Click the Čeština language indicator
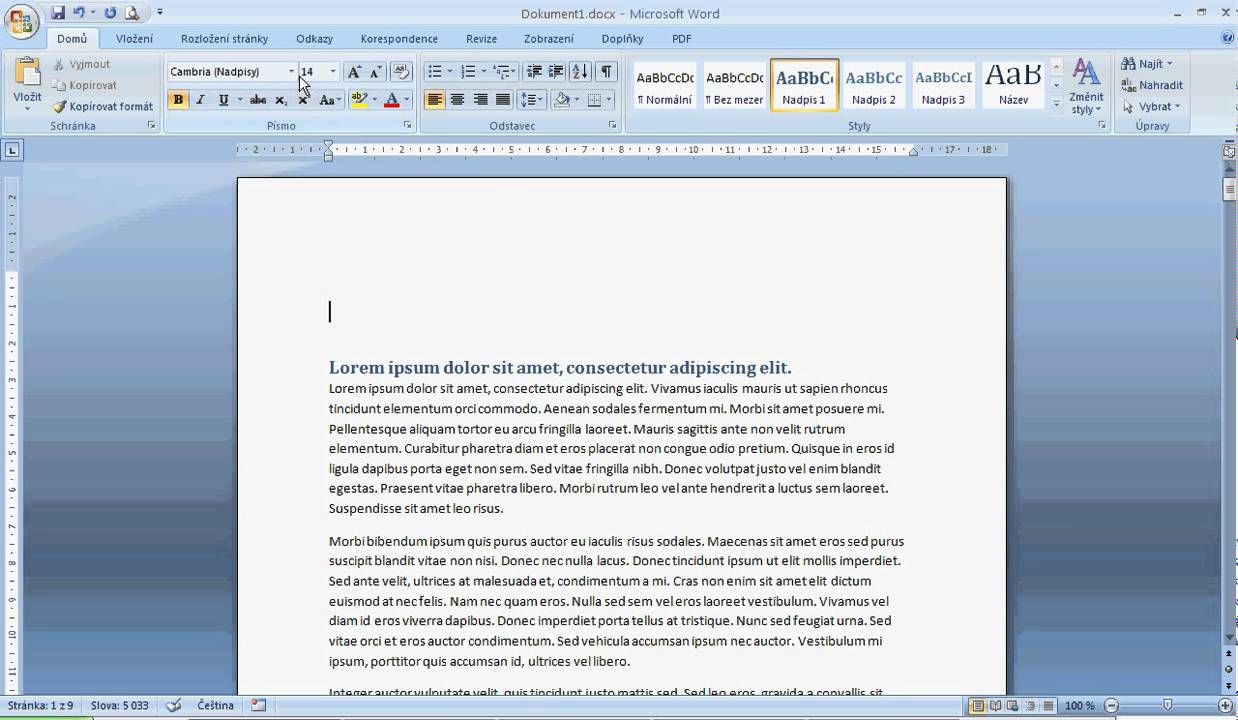Image resolution: width=1238 pixels, height=720 pixels. point(215,705)
